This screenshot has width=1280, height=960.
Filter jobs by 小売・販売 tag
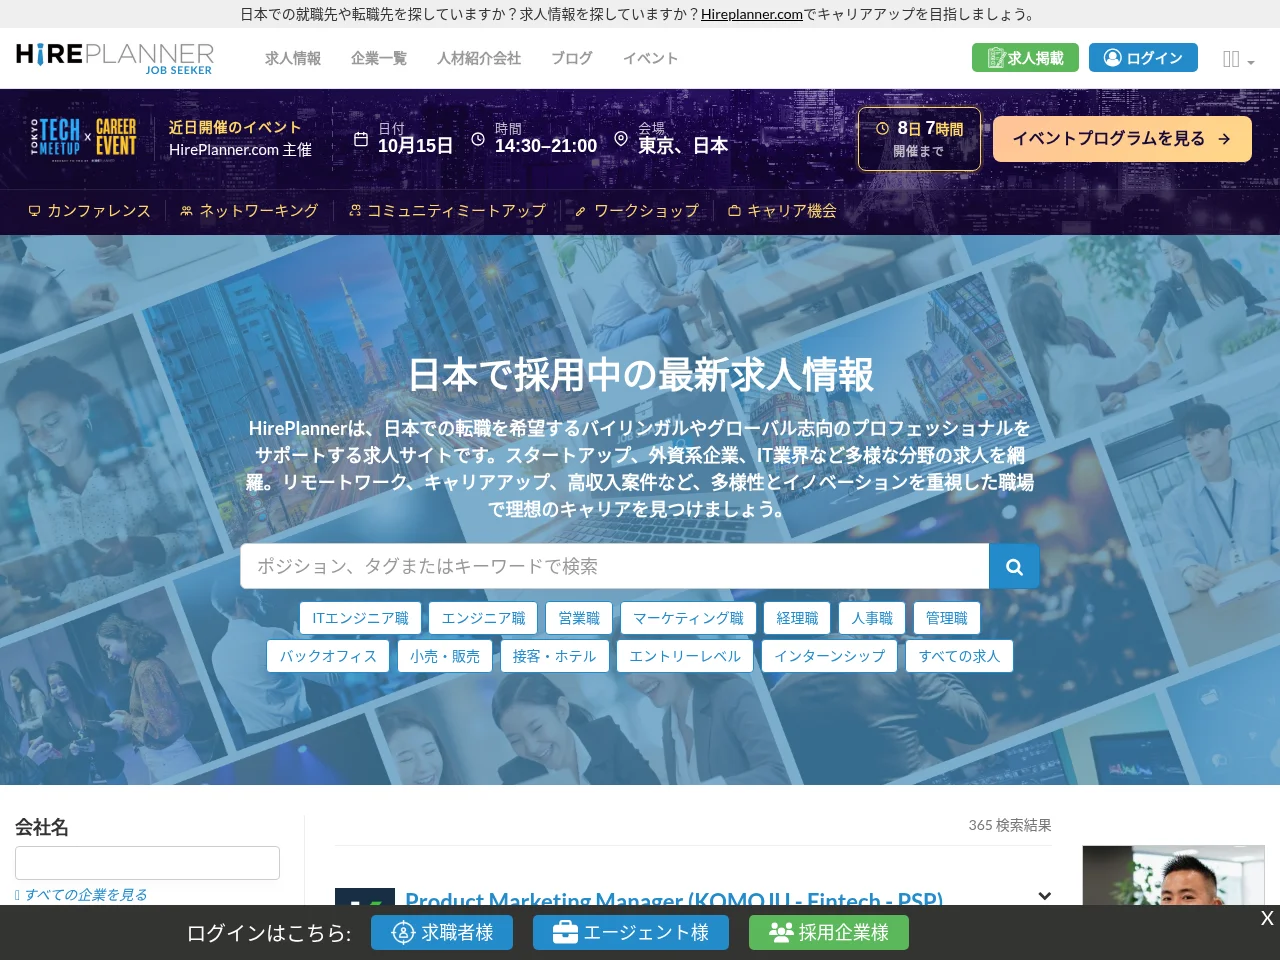445,656
